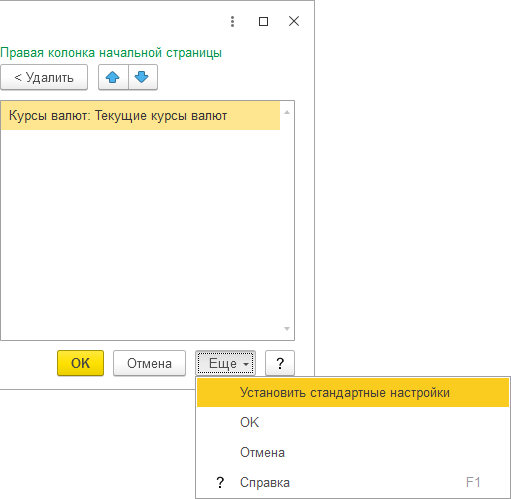The height and width of the screenshot is (499, 511).
Task: Move selected item down with blue arrow
Action: [x=142, y=77]
